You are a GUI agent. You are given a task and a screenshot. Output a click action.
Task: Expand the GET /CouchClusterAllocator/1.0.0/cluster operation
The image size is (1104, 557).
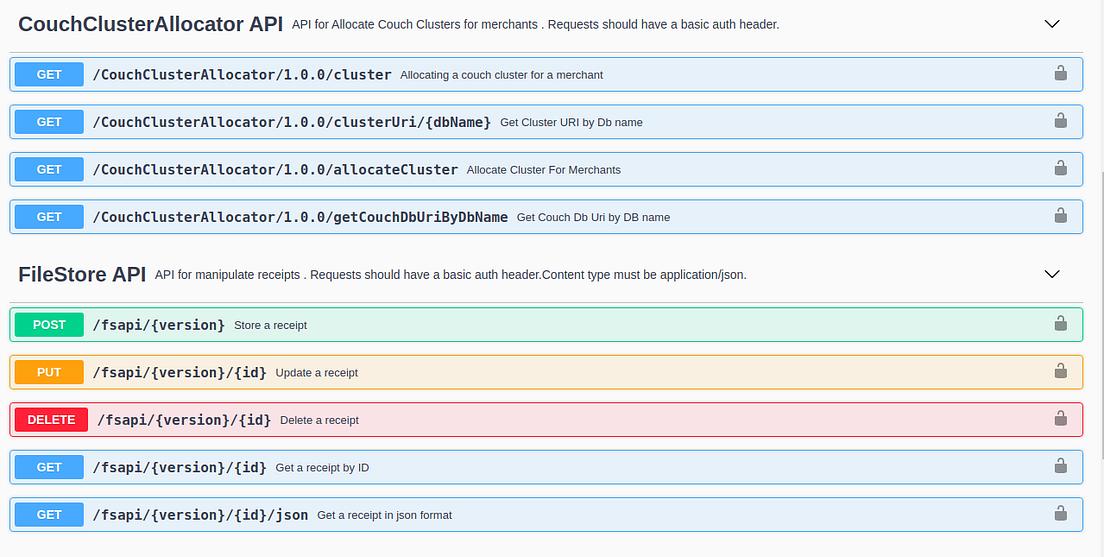(546, 75)
